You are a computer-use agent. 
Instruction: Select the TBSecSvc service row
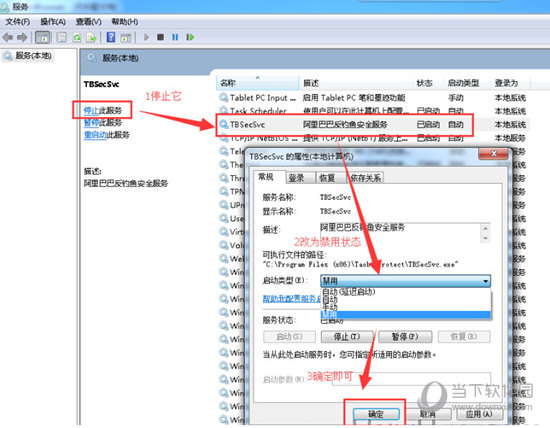[x=373, y=124]
